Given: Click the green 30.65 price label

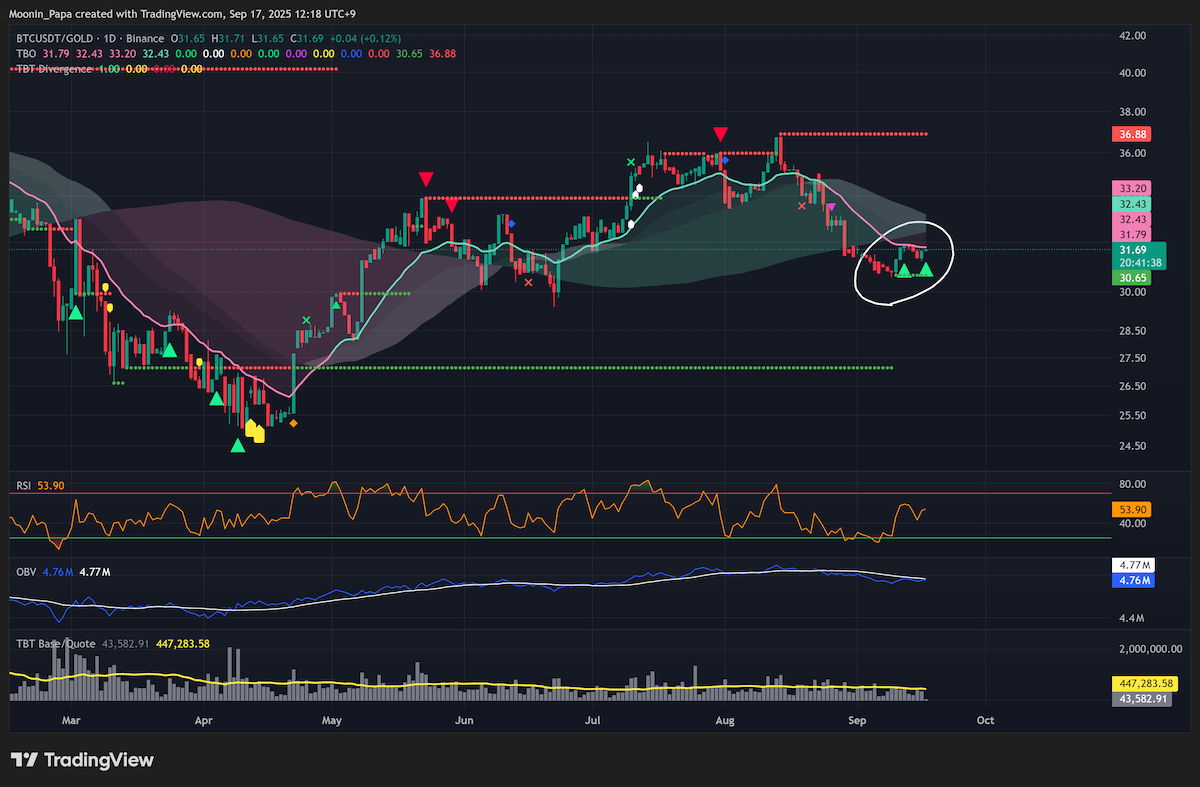Looking at the screenshot, I should [x=1132, y=278].
